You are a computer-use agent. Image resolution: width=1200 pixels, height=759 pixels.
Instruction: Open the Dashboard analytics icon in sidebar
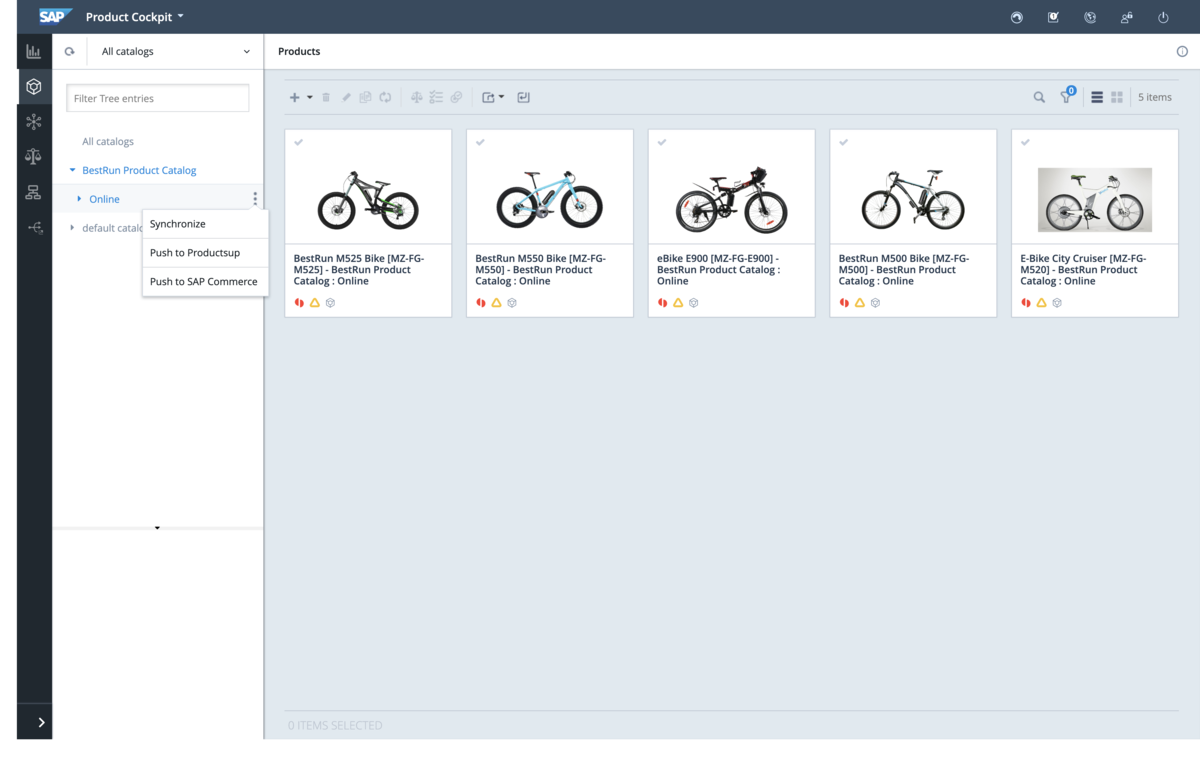pyautogui.click(x=33, y=50)
